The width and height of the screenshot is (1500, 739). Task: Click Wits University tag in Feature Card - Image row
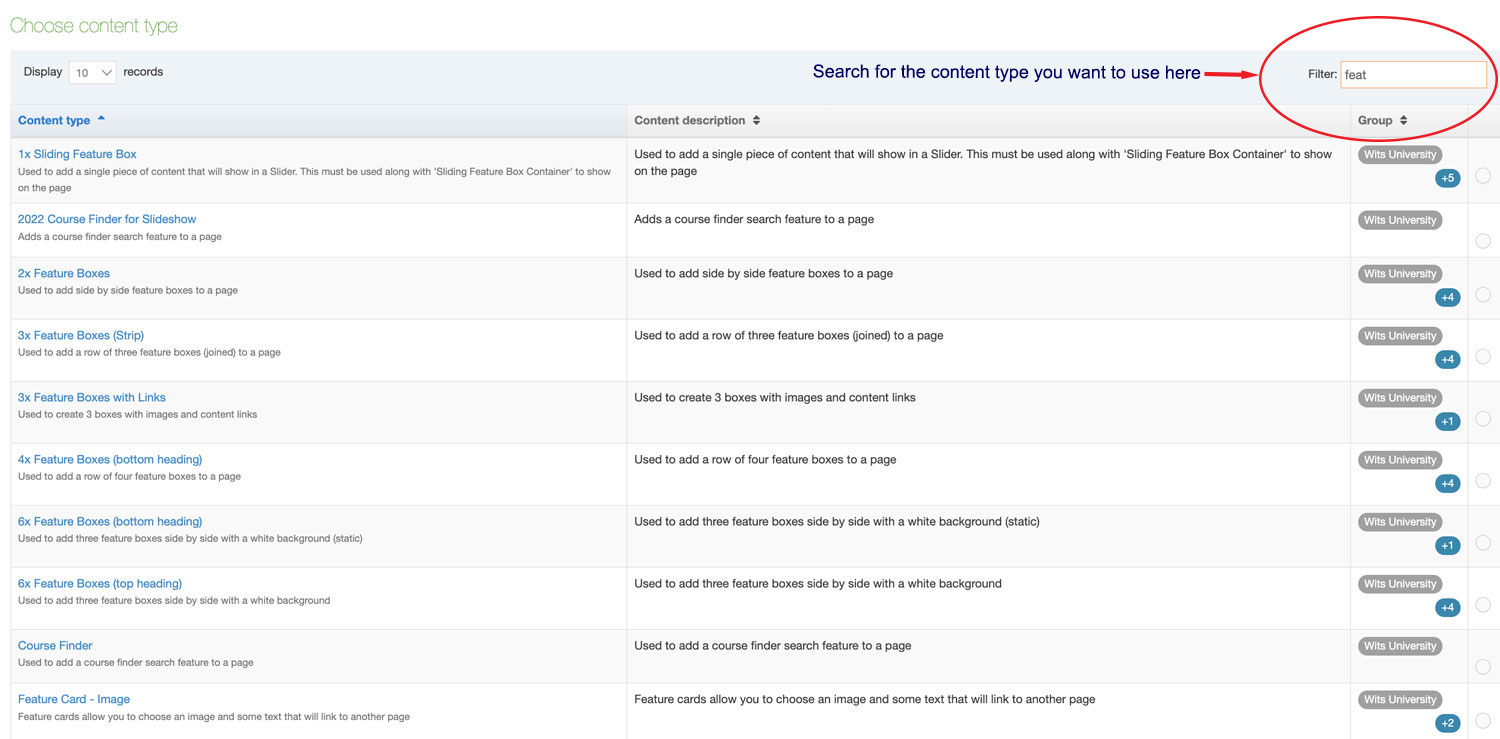[x=1400, y=700]
